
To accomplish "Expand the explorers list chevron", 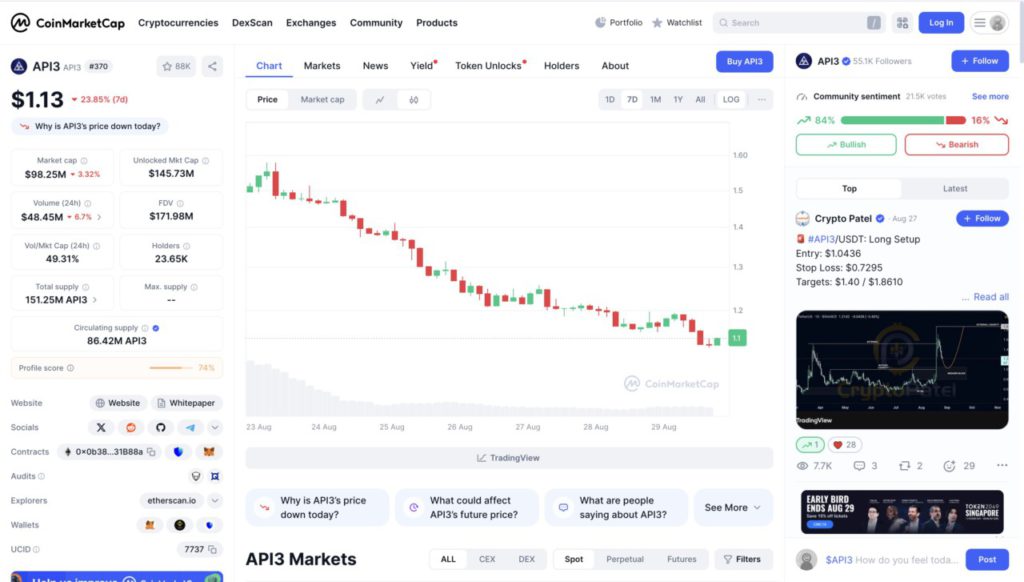I will 213,500.
